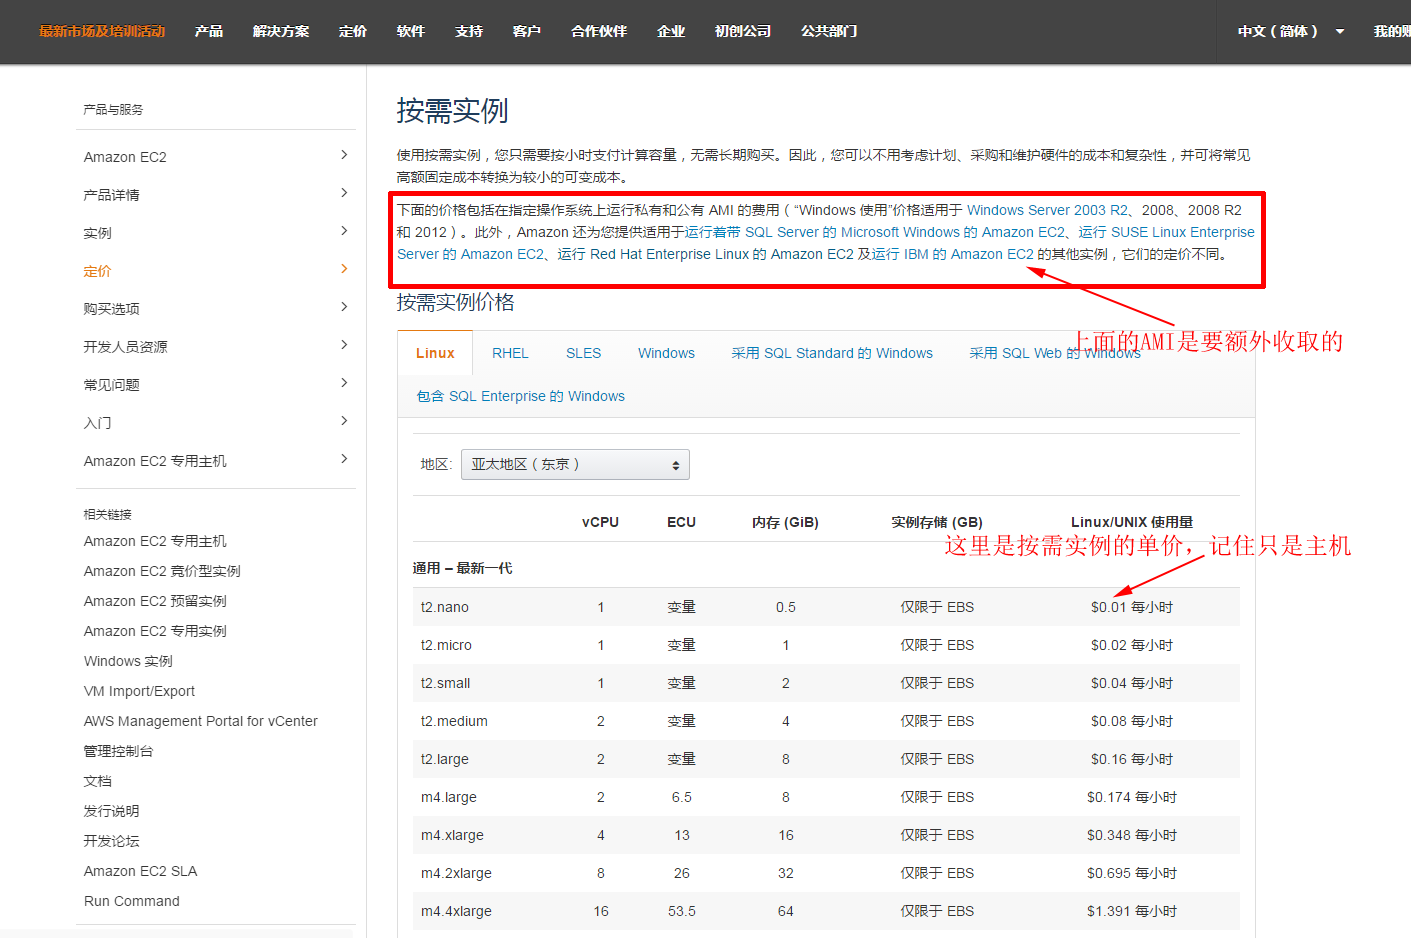Click the Linux/UNIX 使用量 column header
The image size is (1411, 938).
1132,522
